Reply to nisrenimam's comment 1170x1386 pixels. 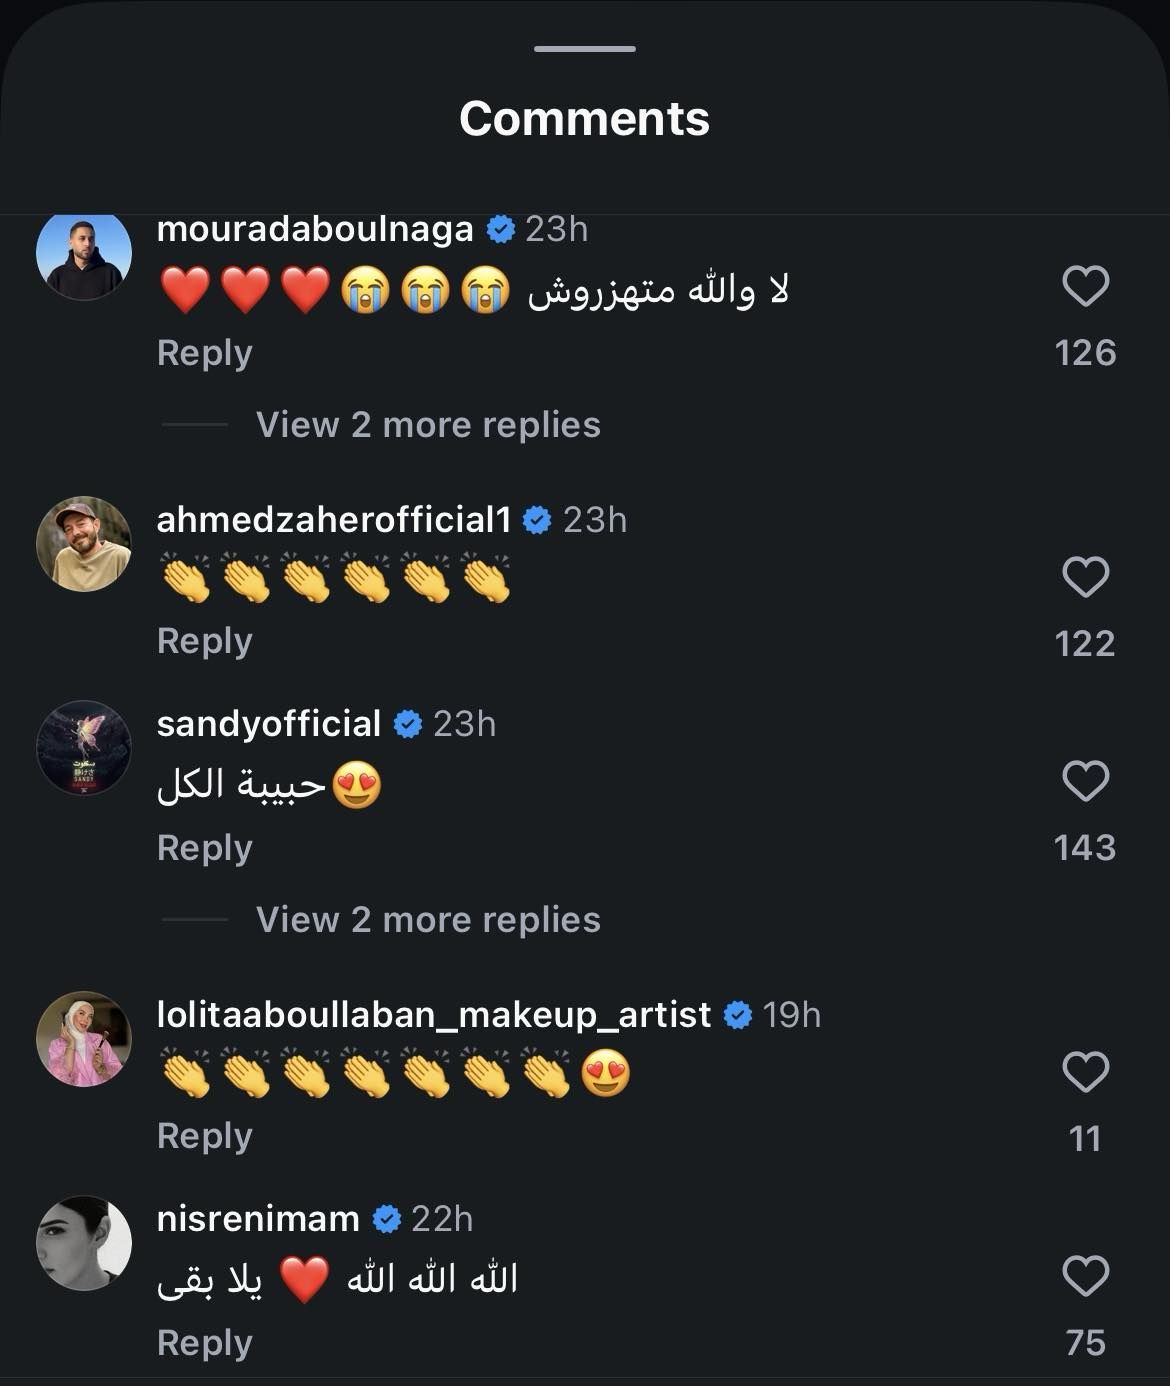(x=204, y=1342)
